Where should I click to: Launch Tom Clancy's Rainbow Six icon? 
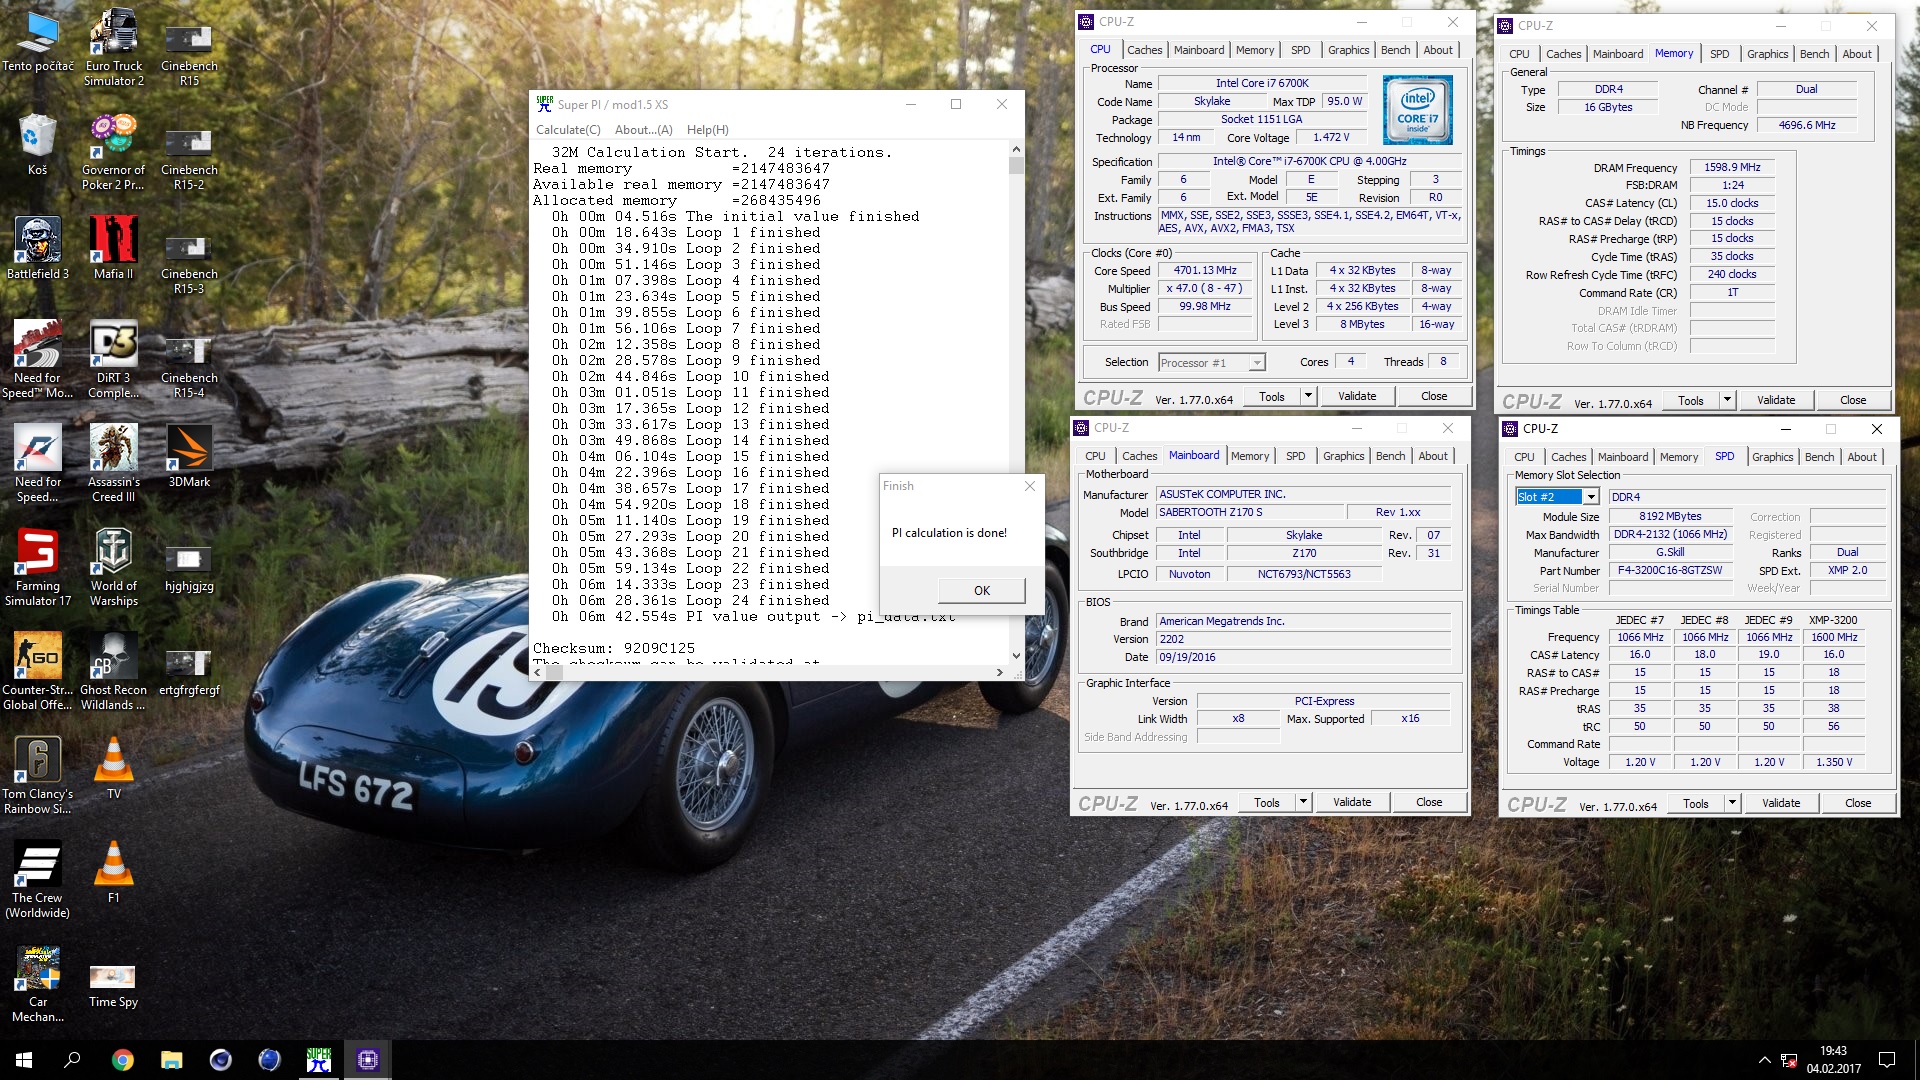[x=38, y=775]
